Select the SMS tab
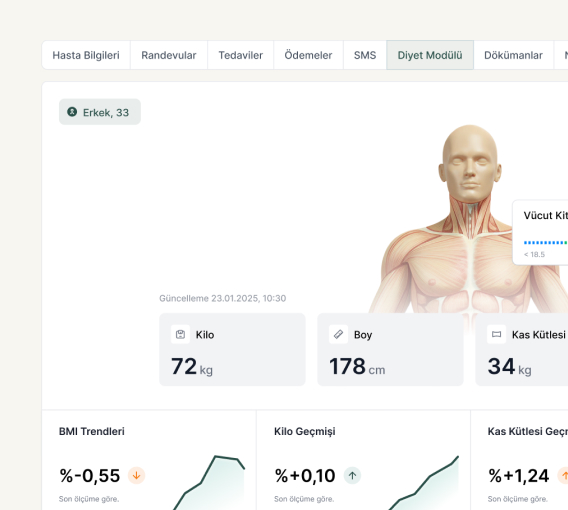The image size is (568, 510). tap(365, 55)
